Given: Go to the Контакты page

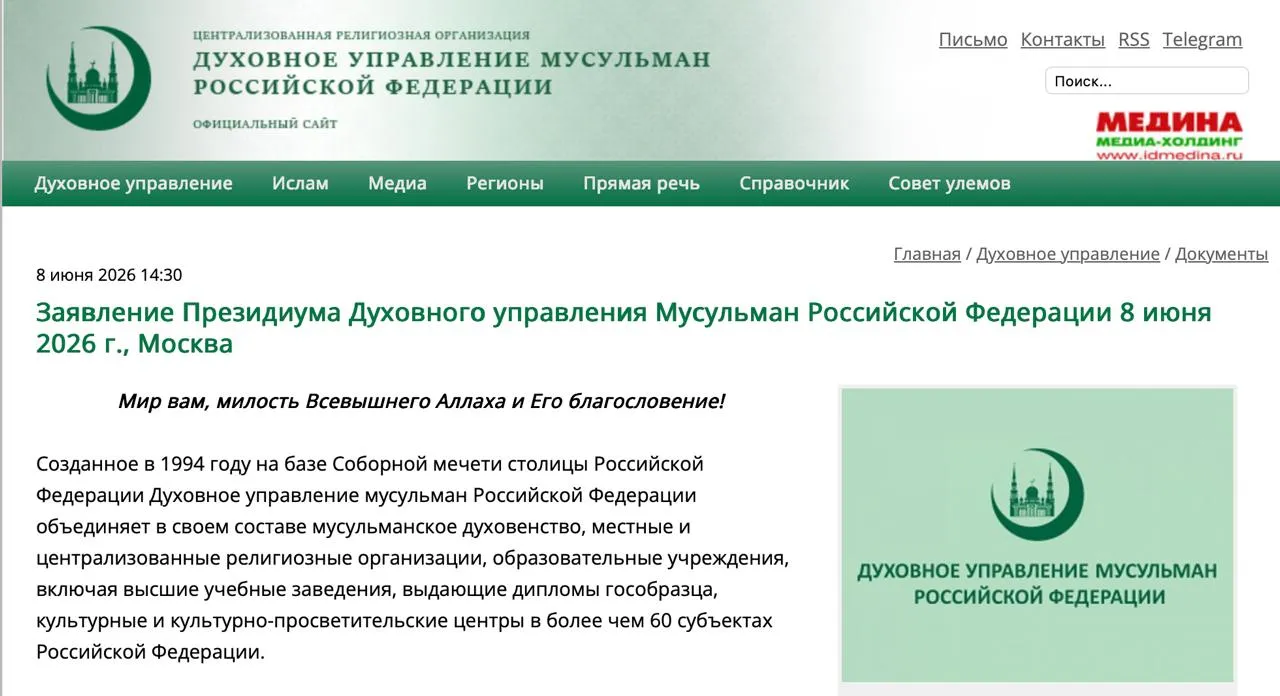Looking at the screenshot, I should 1062,40.
